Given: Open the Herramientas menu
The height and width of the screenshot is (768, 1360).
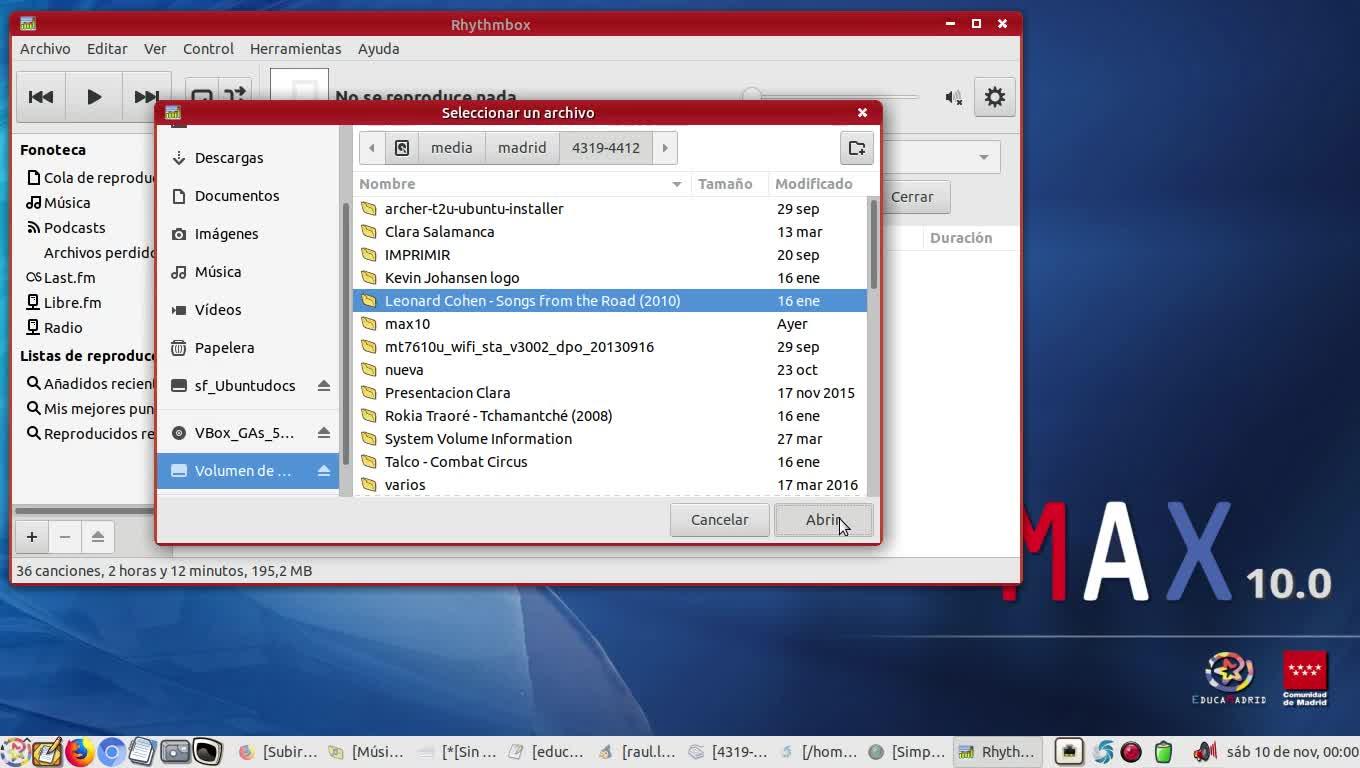Looking at the screenshot, I should pos(295,49).
